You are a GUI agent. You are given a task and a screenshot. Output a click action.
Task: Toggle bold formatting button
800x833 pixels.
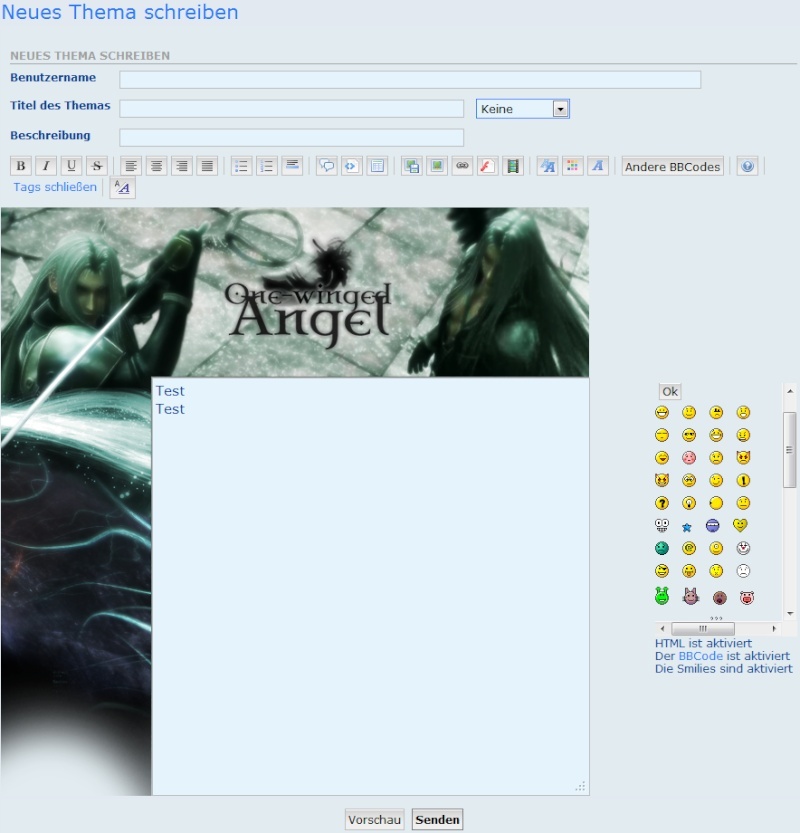[21, 166]
